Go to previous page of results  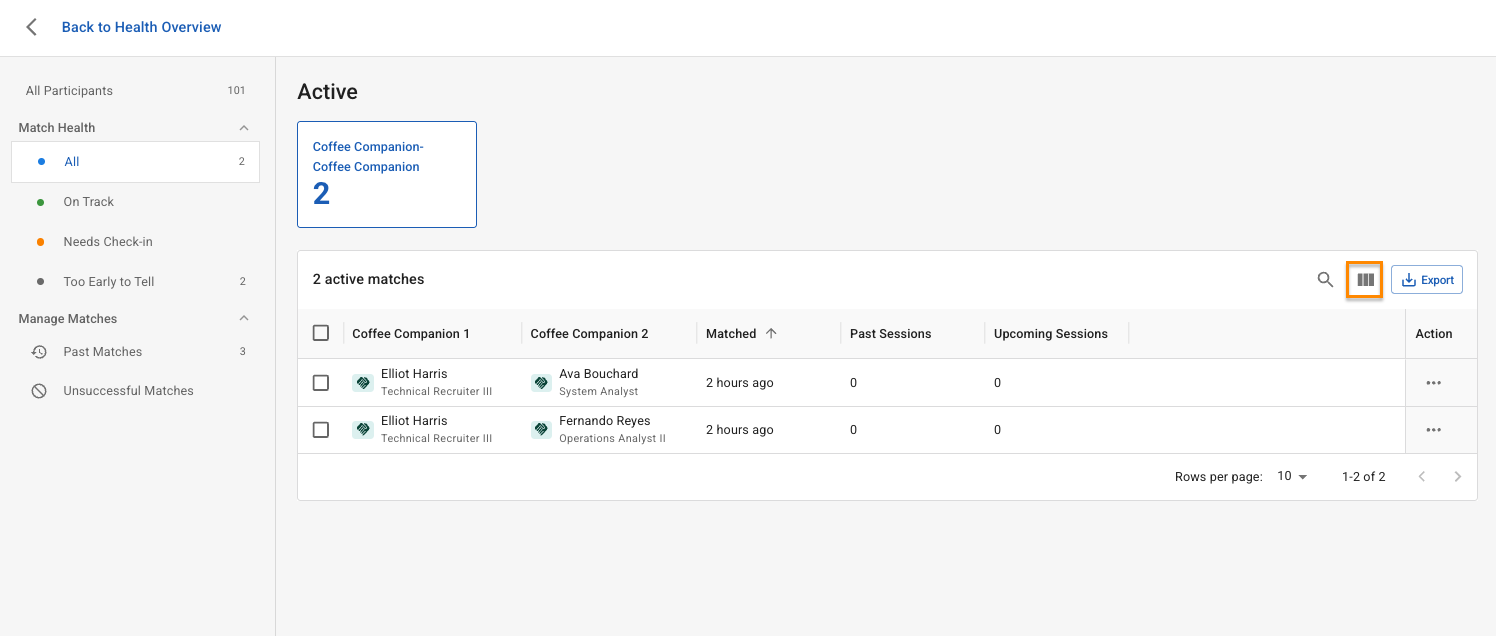(x=1421, y=477)
